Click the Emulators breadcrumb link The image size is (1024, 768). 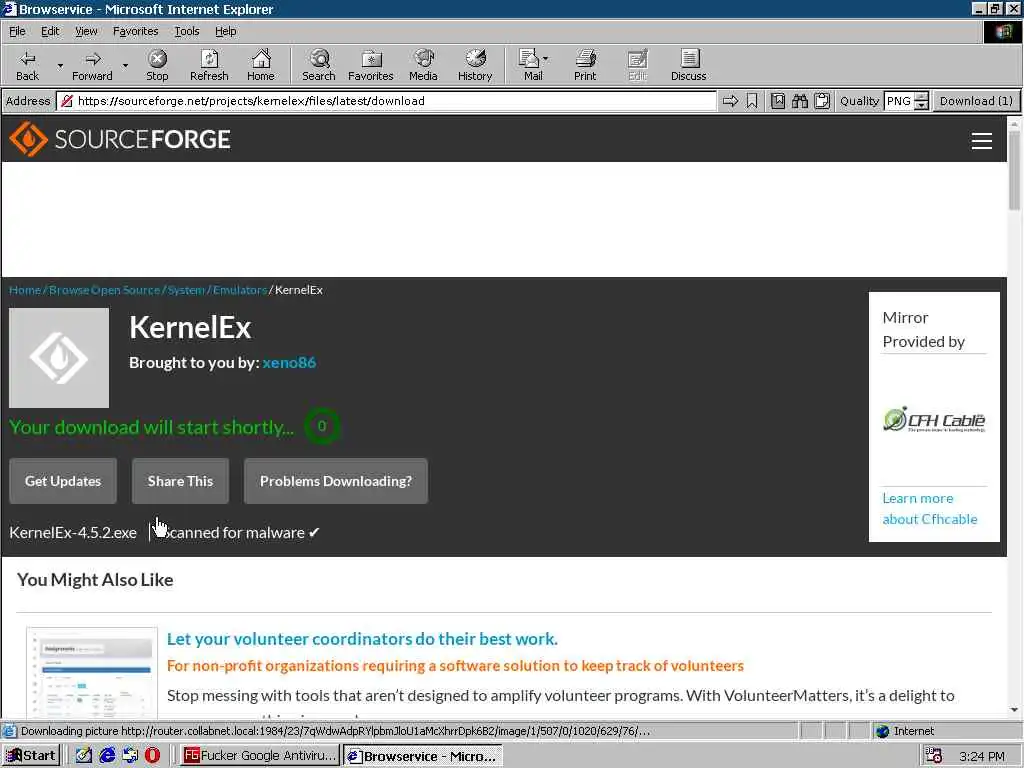coord(240,290)
